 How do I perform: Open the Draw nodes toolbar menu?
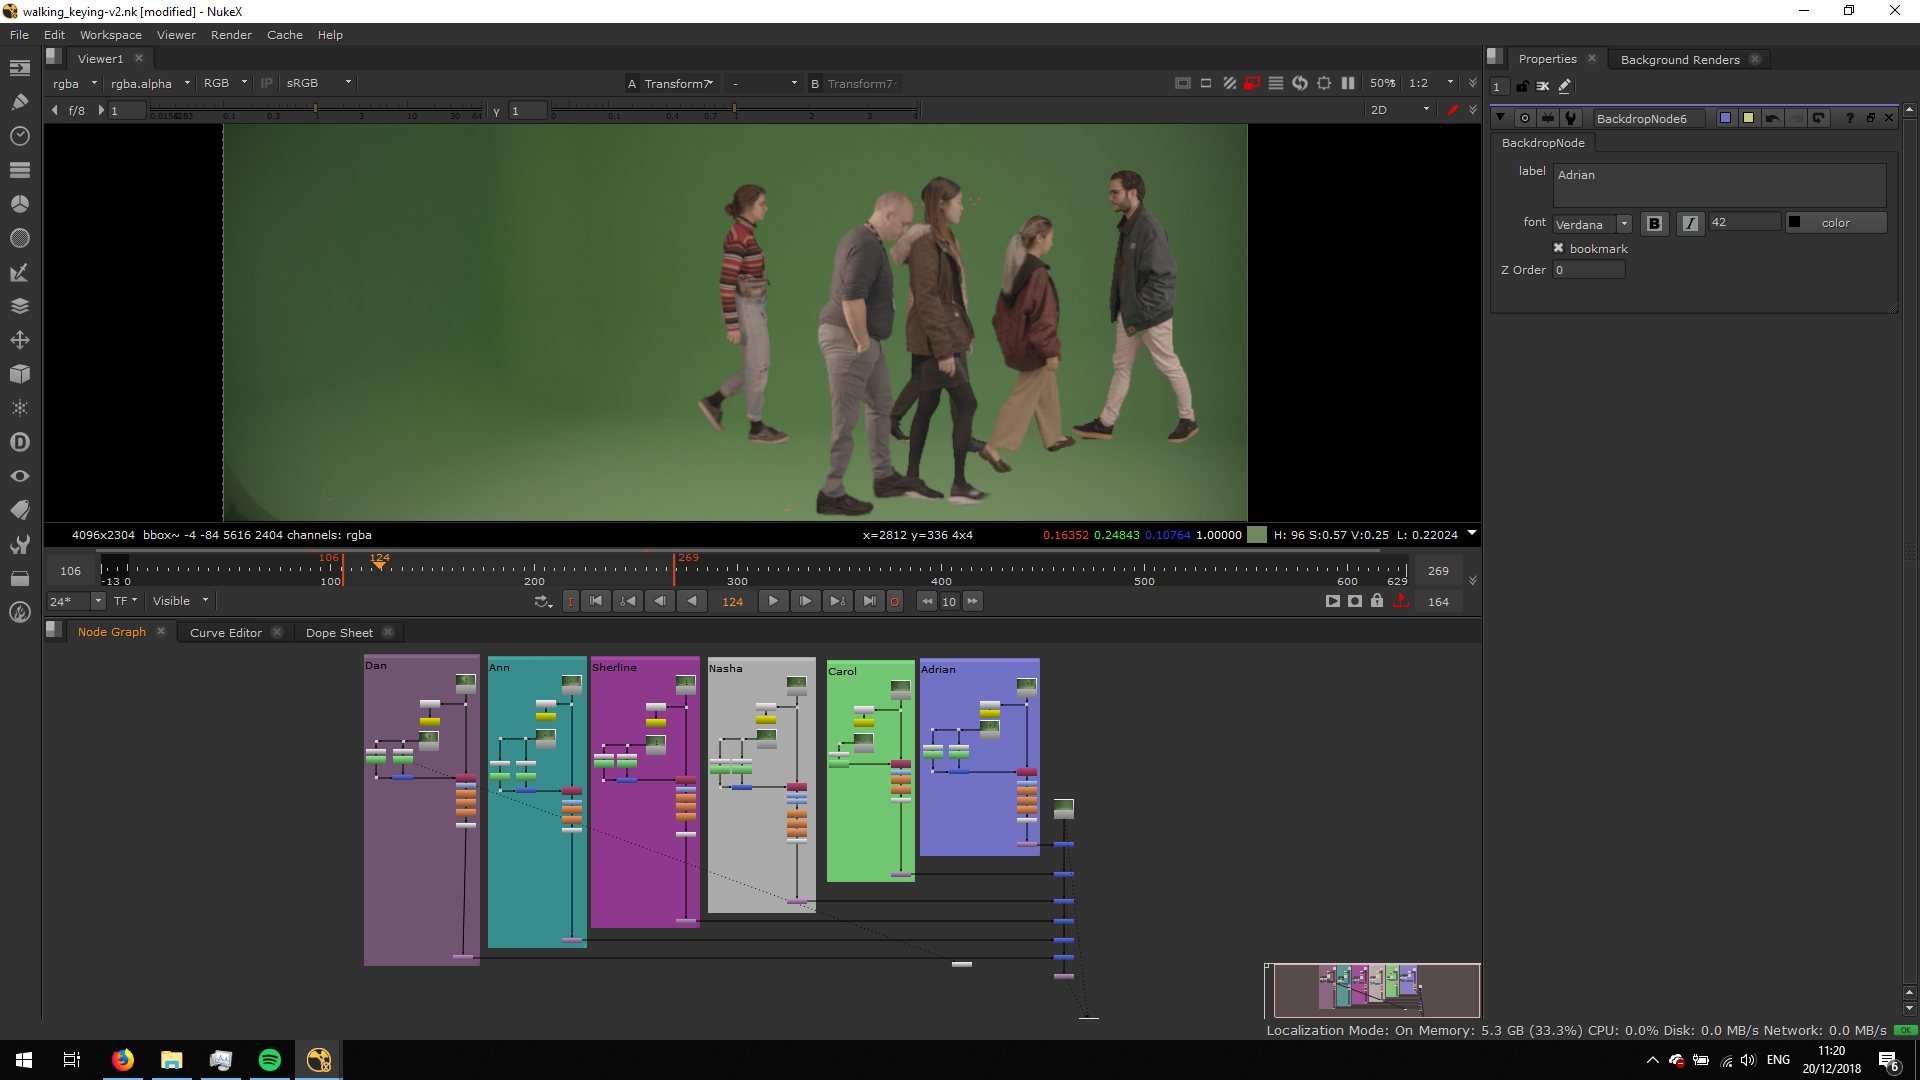20,102
